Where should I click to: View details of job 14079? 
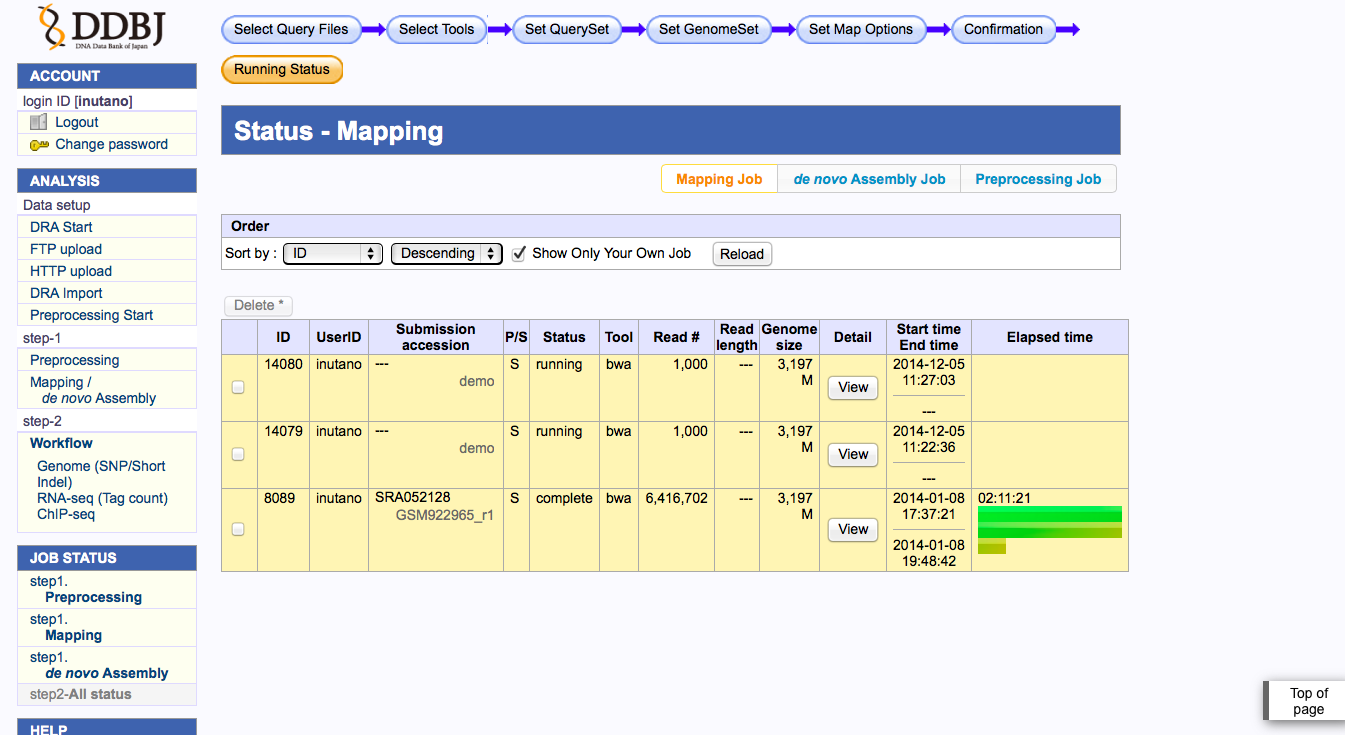coord(852,455)
